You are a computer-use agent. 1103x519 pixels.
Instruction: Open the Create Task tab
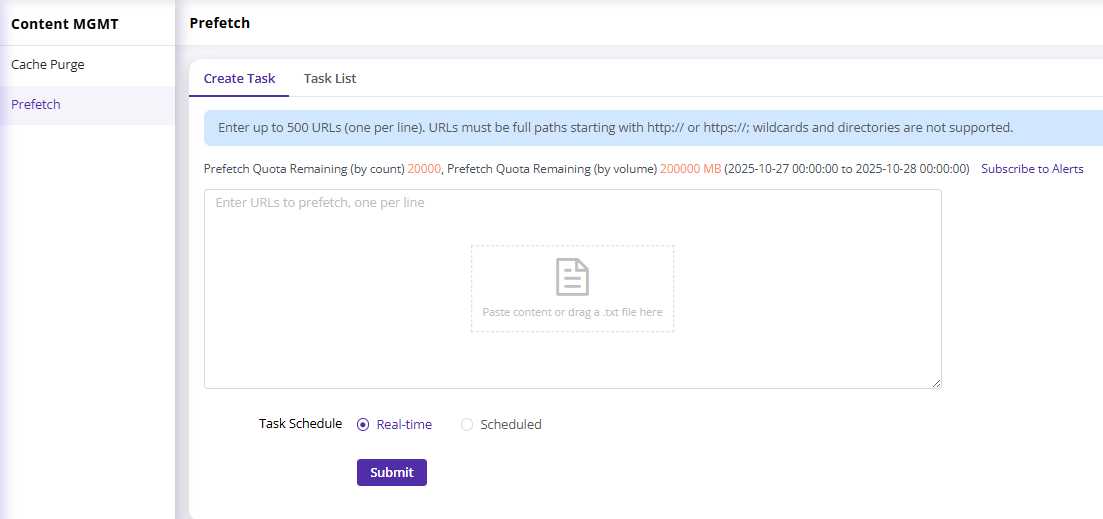point(239,79)
